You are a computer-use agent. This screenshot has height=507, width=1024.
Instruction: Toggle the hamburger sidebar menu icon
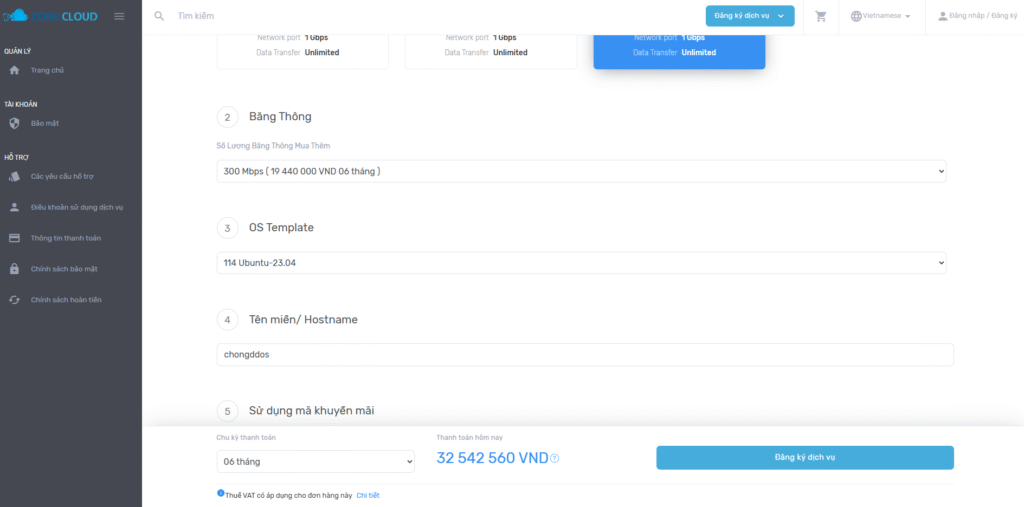click(x=120, y=16)
